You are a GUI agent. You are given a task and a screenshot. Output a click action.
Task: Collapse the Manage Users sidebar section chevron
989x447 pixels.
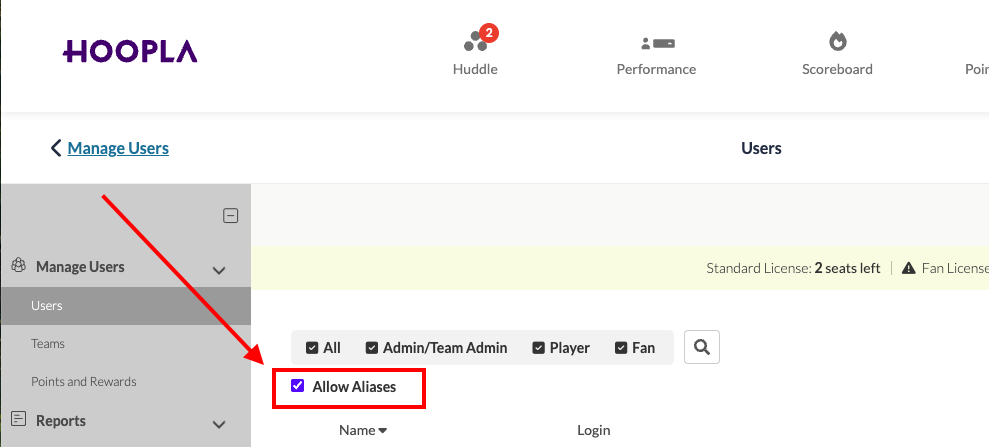pos(219,271)
